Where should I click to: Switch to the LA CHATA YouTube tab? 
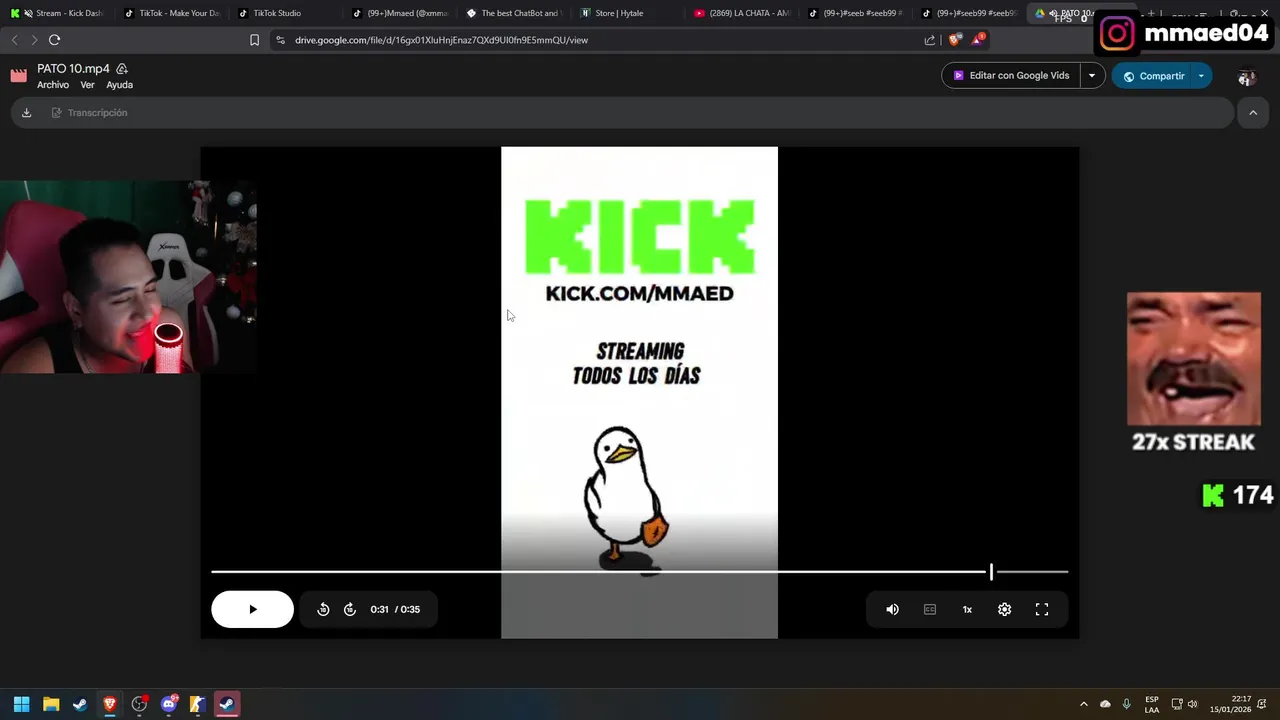(742, 13)
